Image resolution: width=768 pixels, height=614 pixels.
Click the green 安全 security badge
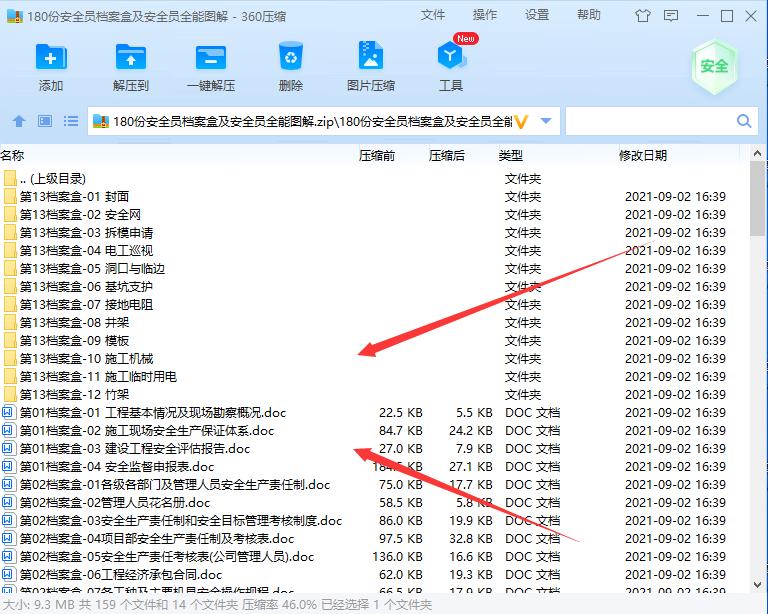click(714, 67)
